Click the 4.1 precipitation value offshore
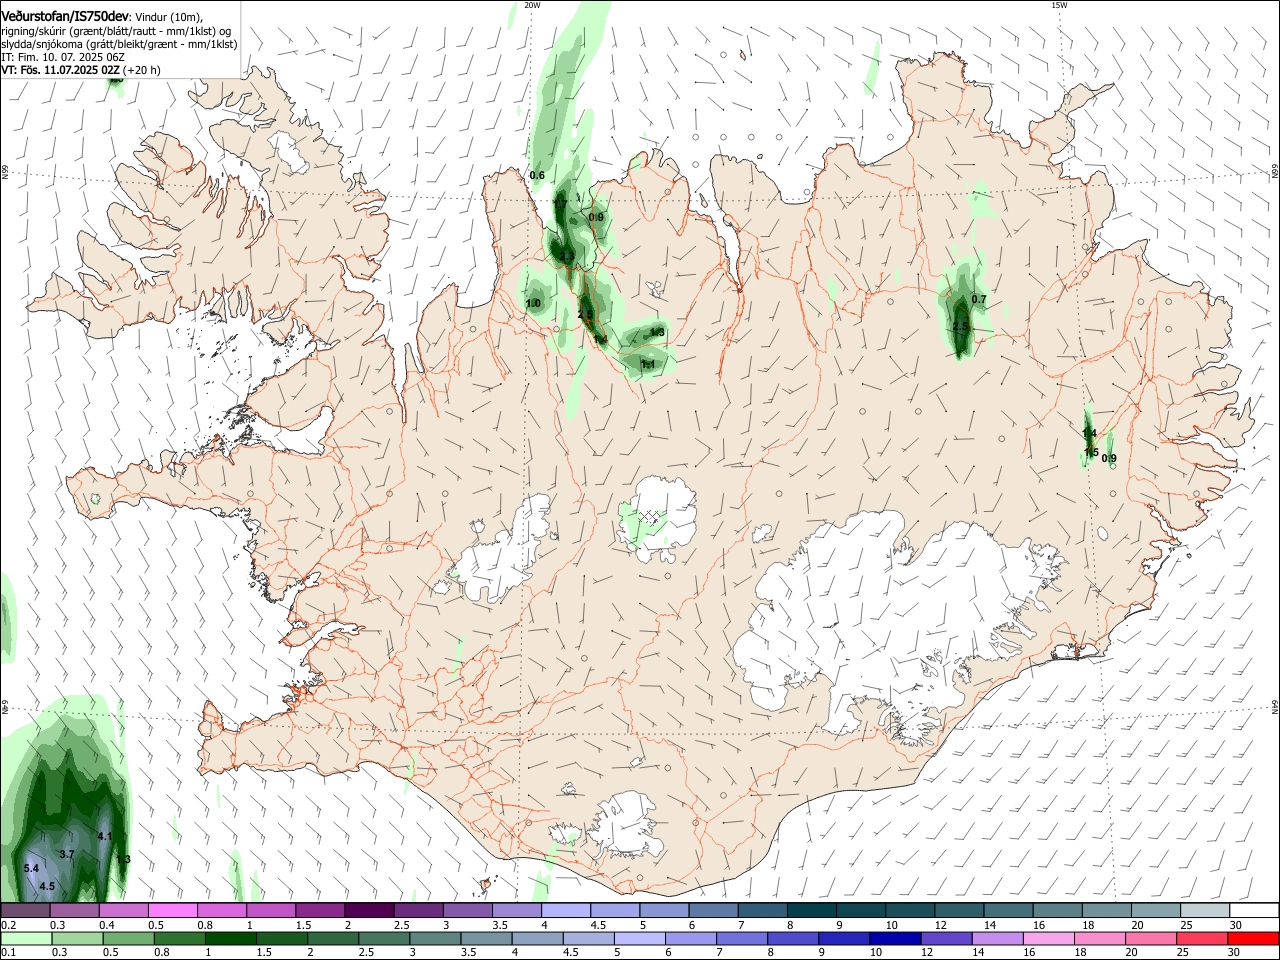This screenshot has height=960, width=1280. click(x=105, y=836)
